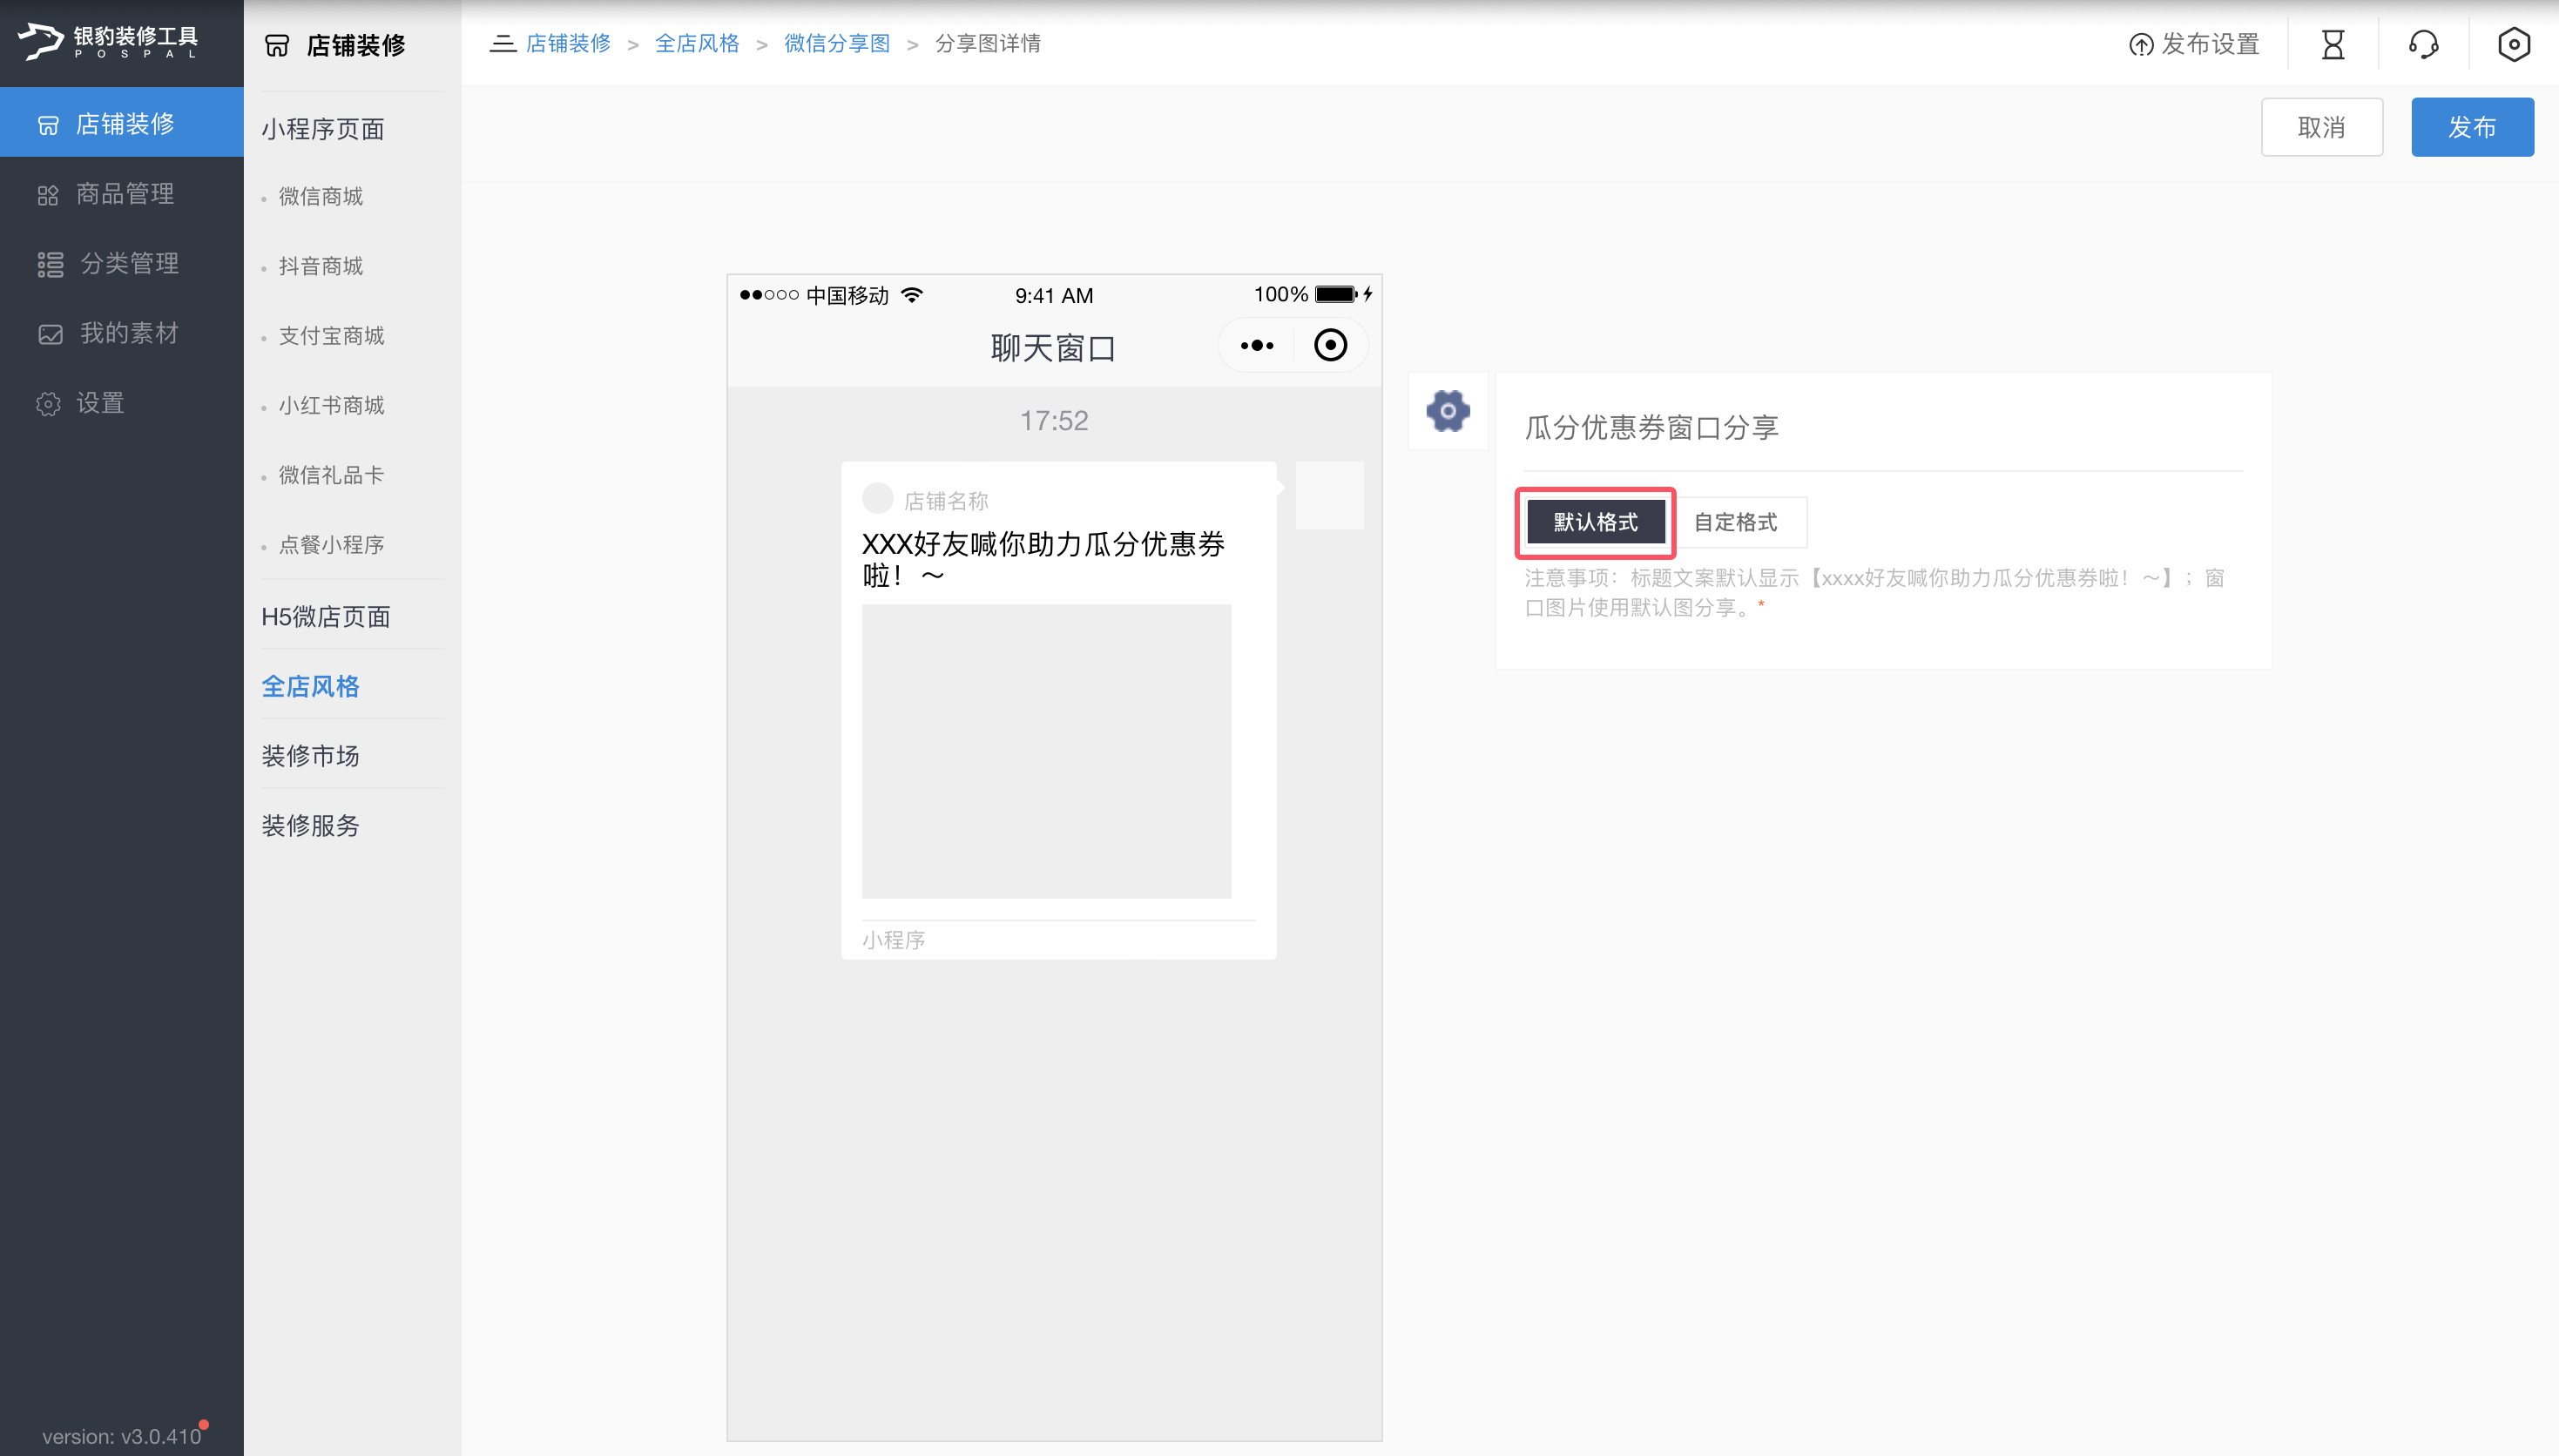The image size is (2559, 1456).
Task: Go to 我的素材 section
Action: (x=129, y=333)
